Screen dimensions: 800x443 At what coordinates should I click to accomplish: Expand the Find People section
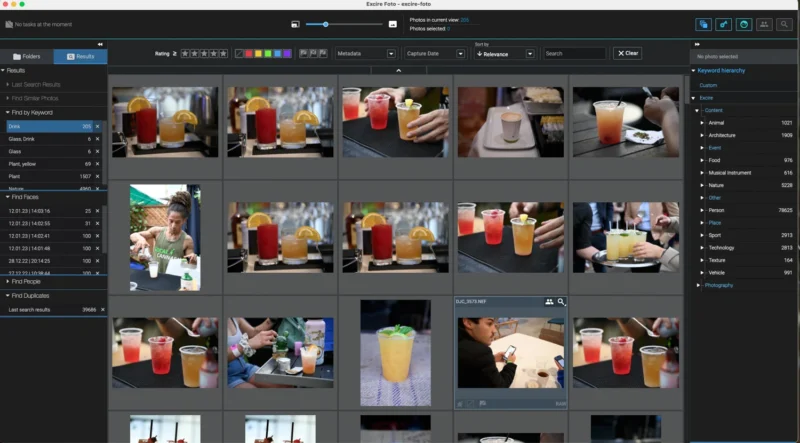tap(8, 281)
